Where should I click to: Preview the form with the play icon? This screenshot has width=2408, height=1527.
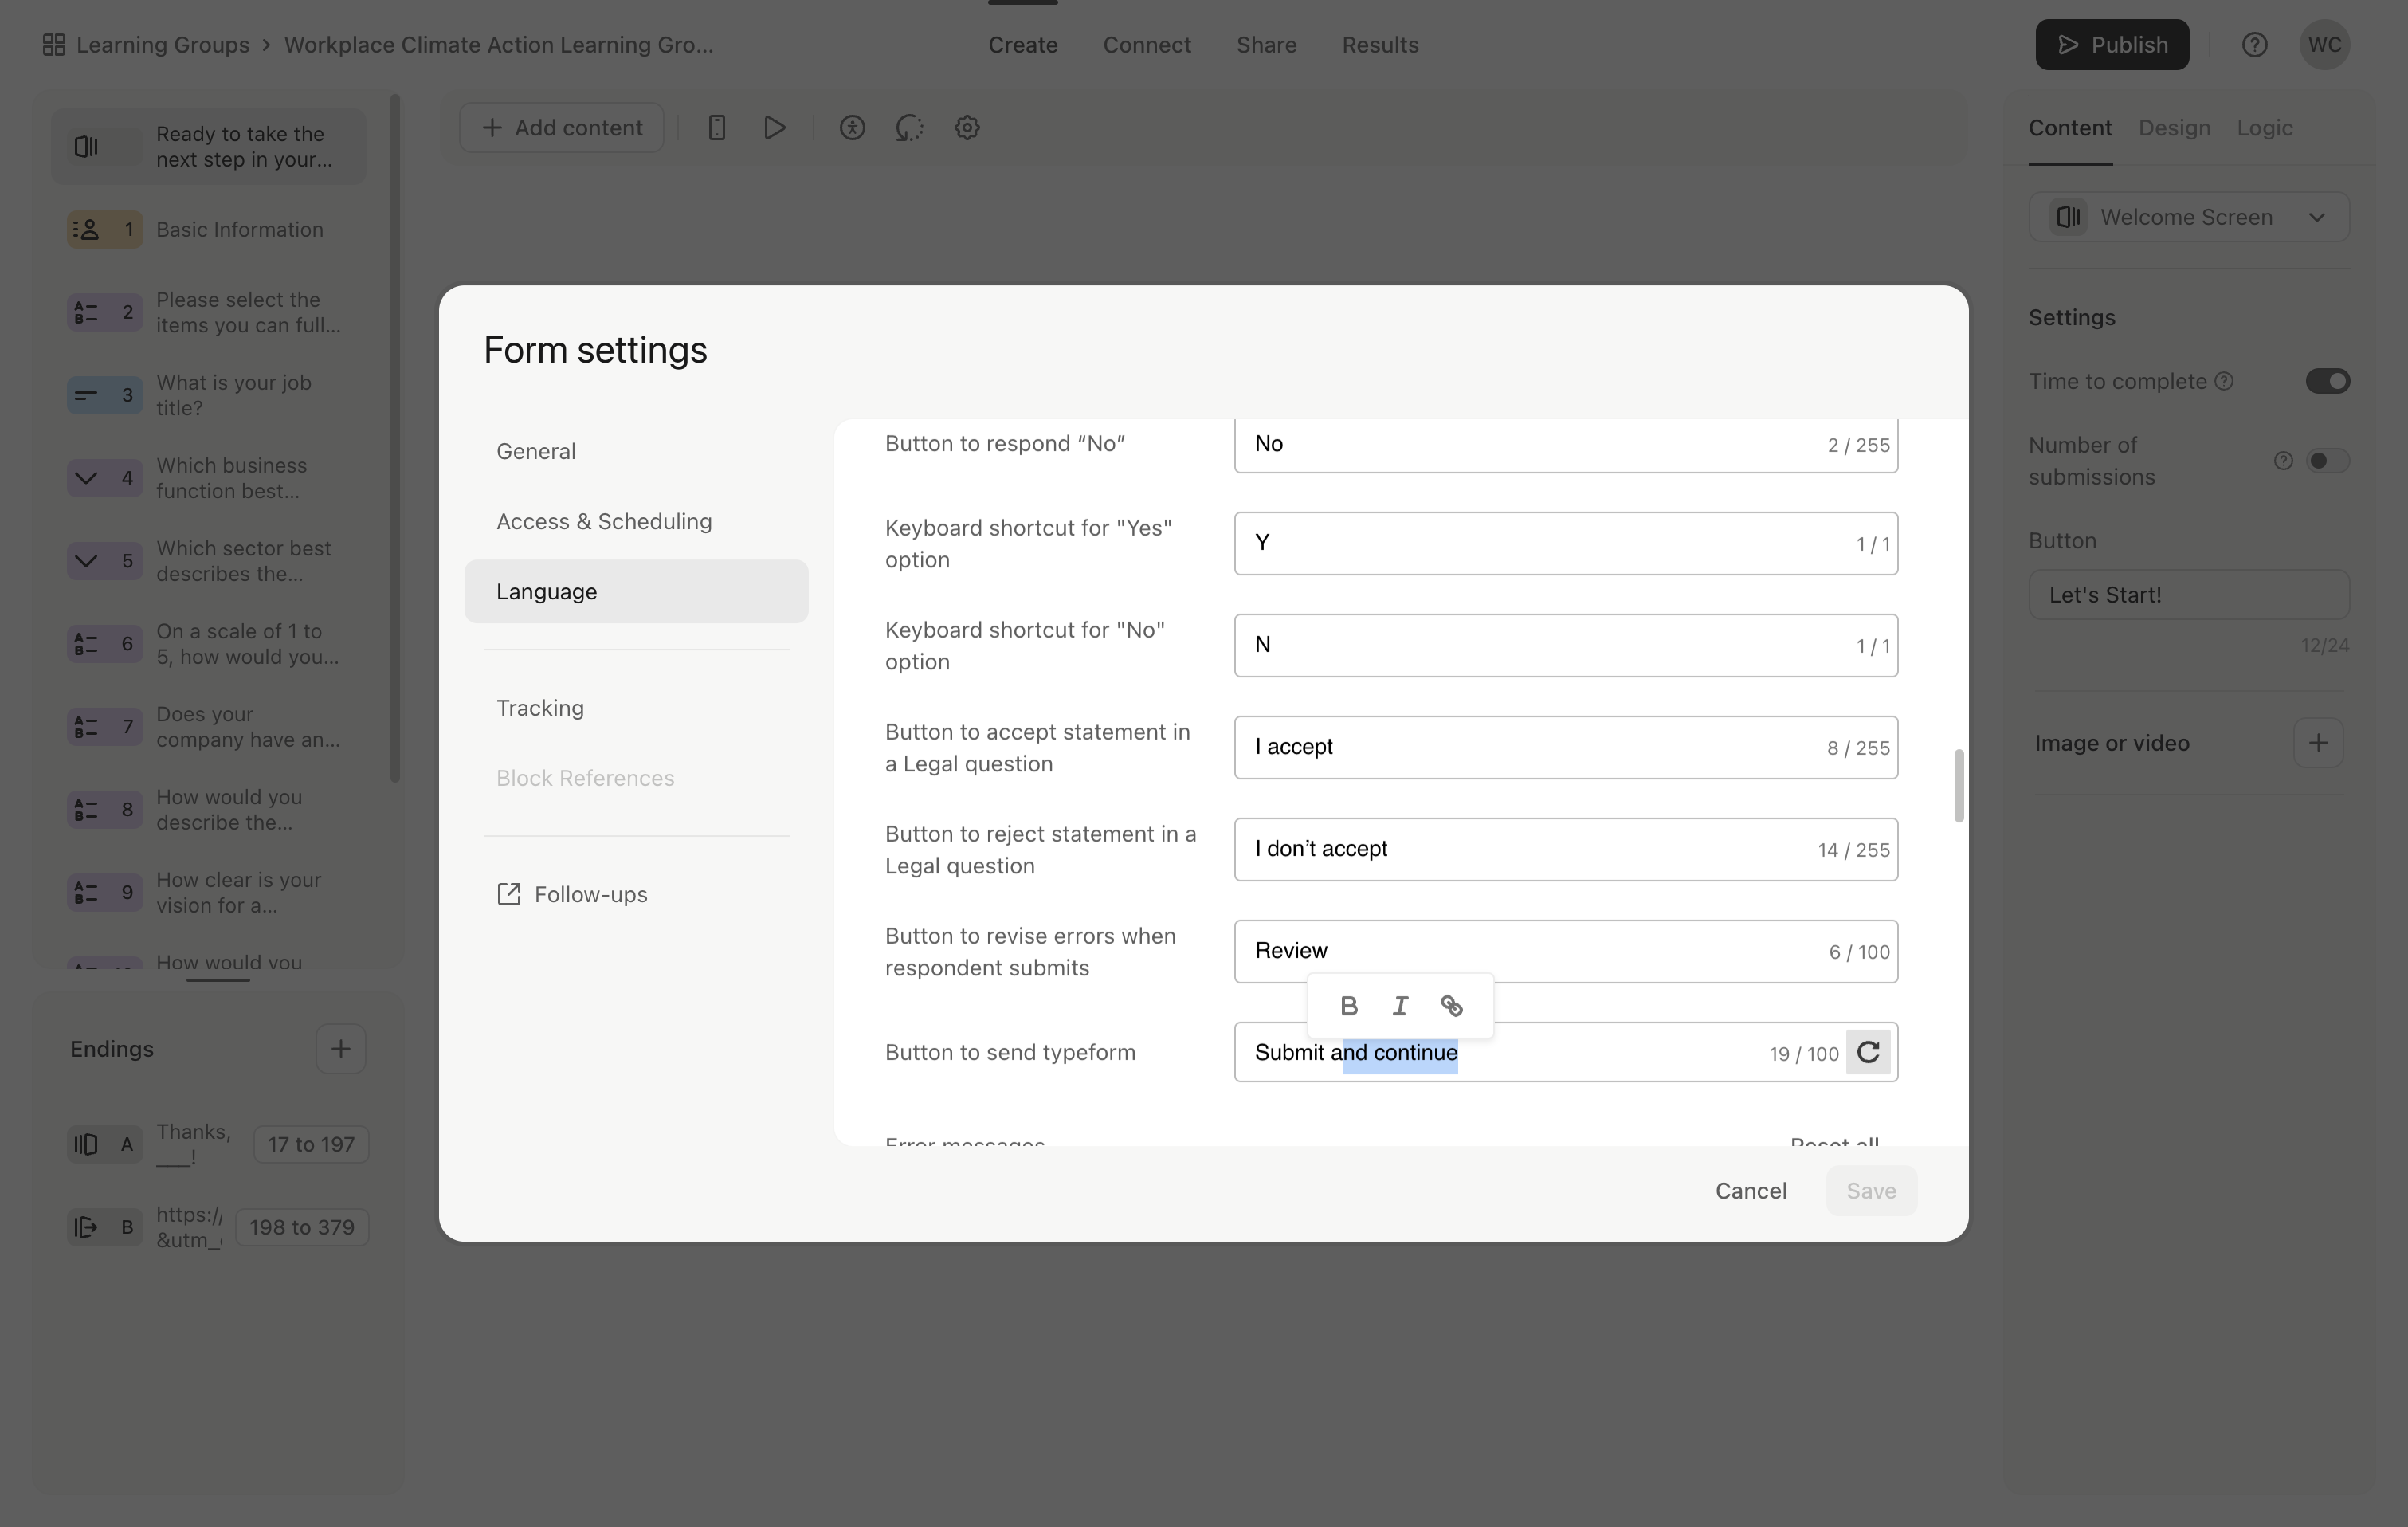[774, 128]
